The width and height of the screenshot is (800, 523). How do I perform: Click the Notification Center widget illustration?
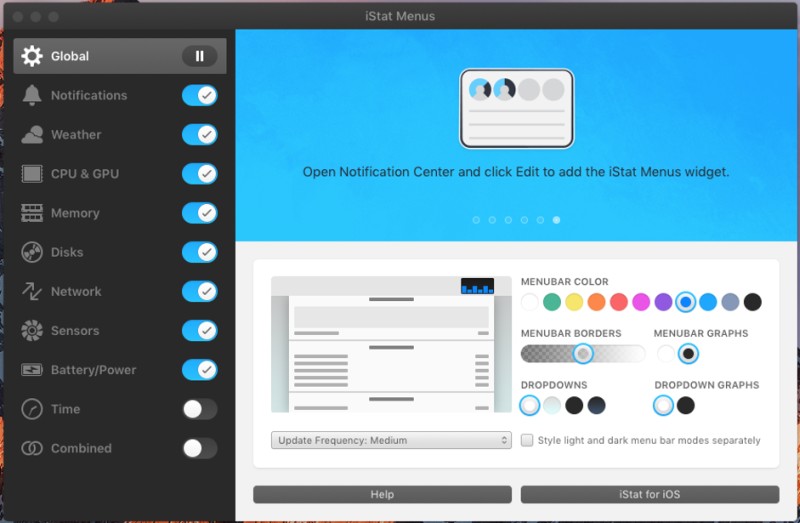[x=516, y=109]
